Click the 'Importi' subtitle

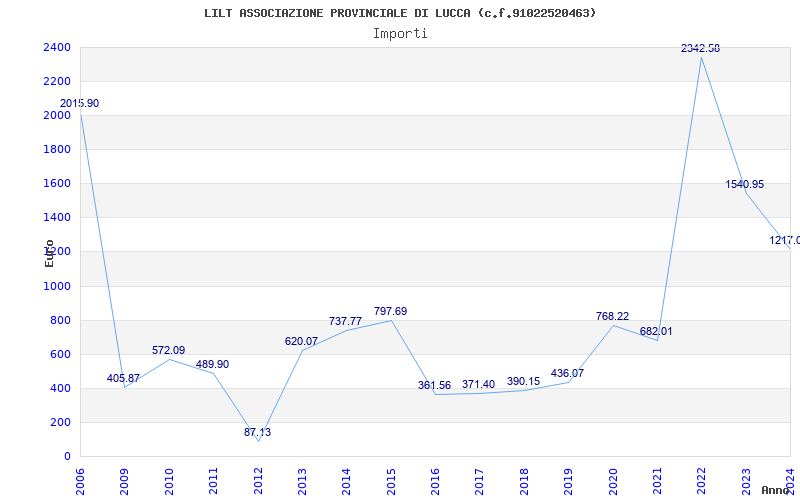tap(400, 34)
